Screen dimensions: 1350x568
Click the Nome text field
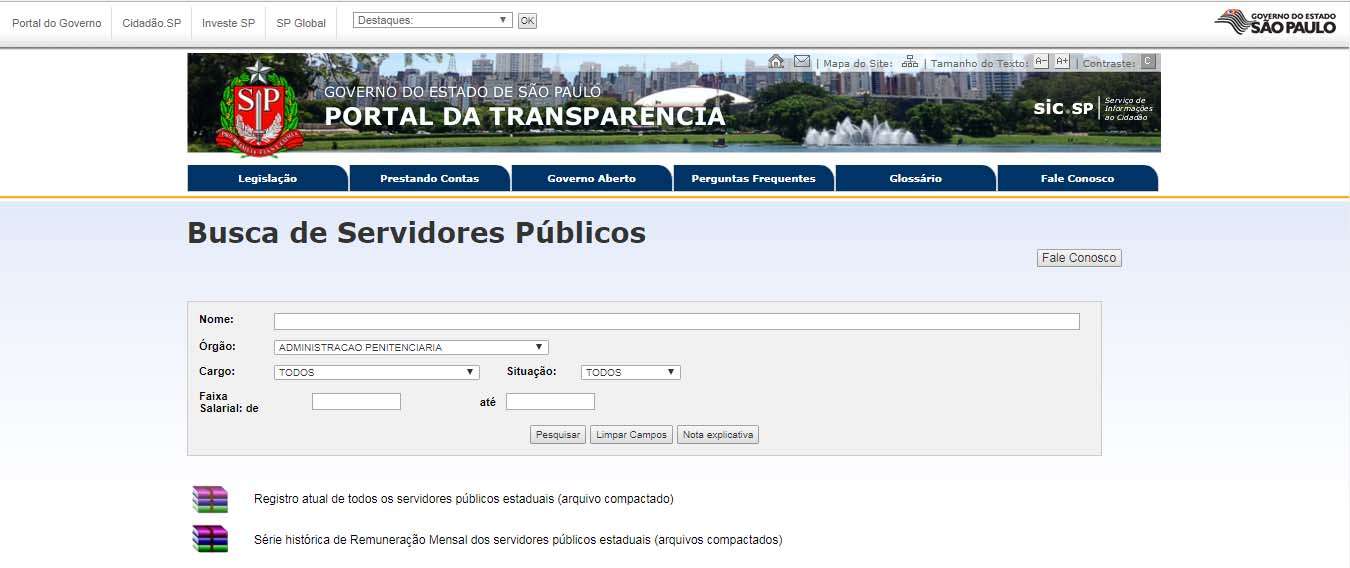676,321
